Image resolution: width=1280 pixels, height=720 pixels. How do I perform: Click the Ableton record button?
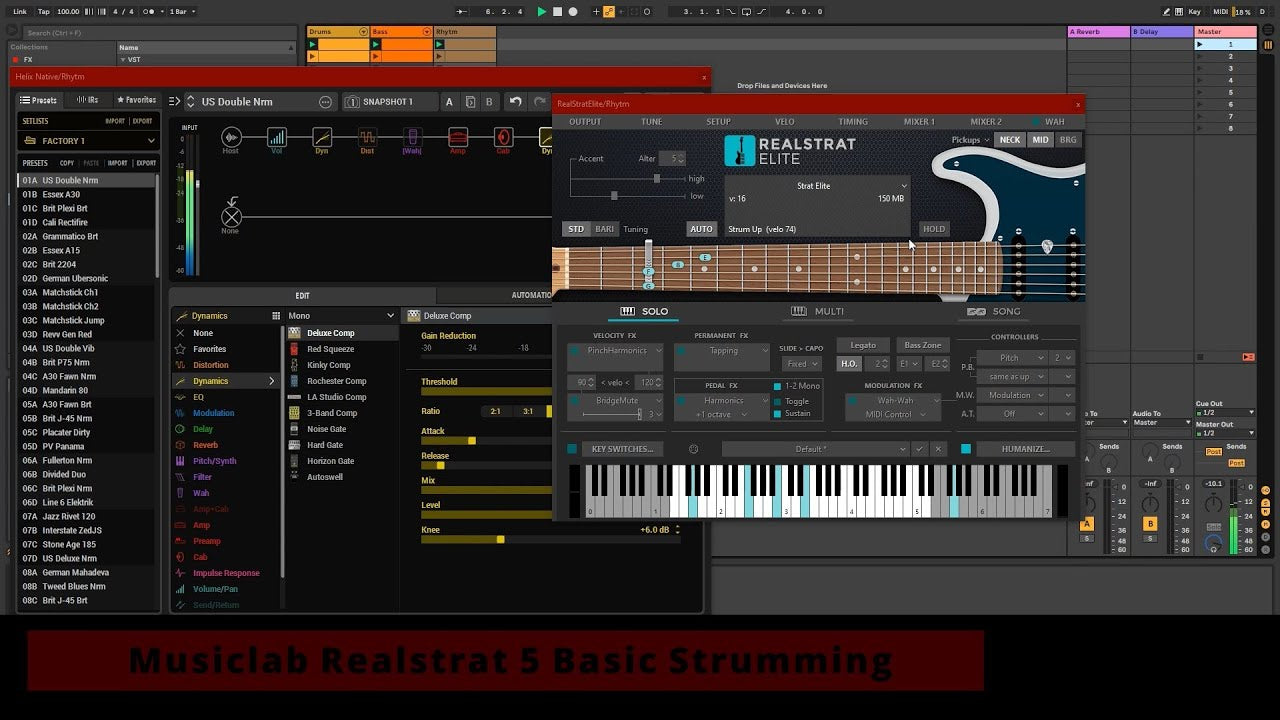[573, 12]
